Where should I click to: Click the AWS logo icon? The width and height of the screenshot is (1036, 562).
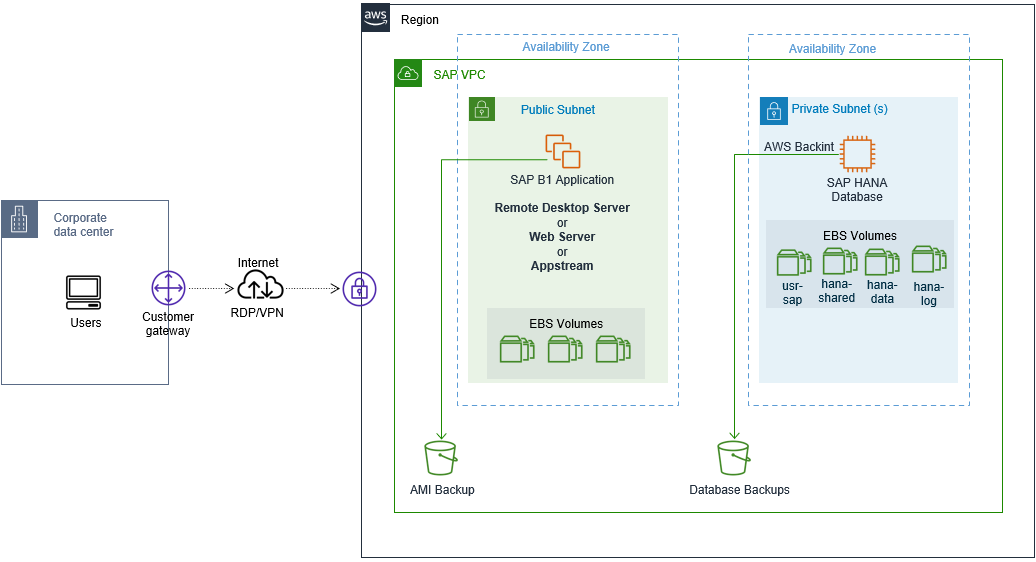click(376, 18)
